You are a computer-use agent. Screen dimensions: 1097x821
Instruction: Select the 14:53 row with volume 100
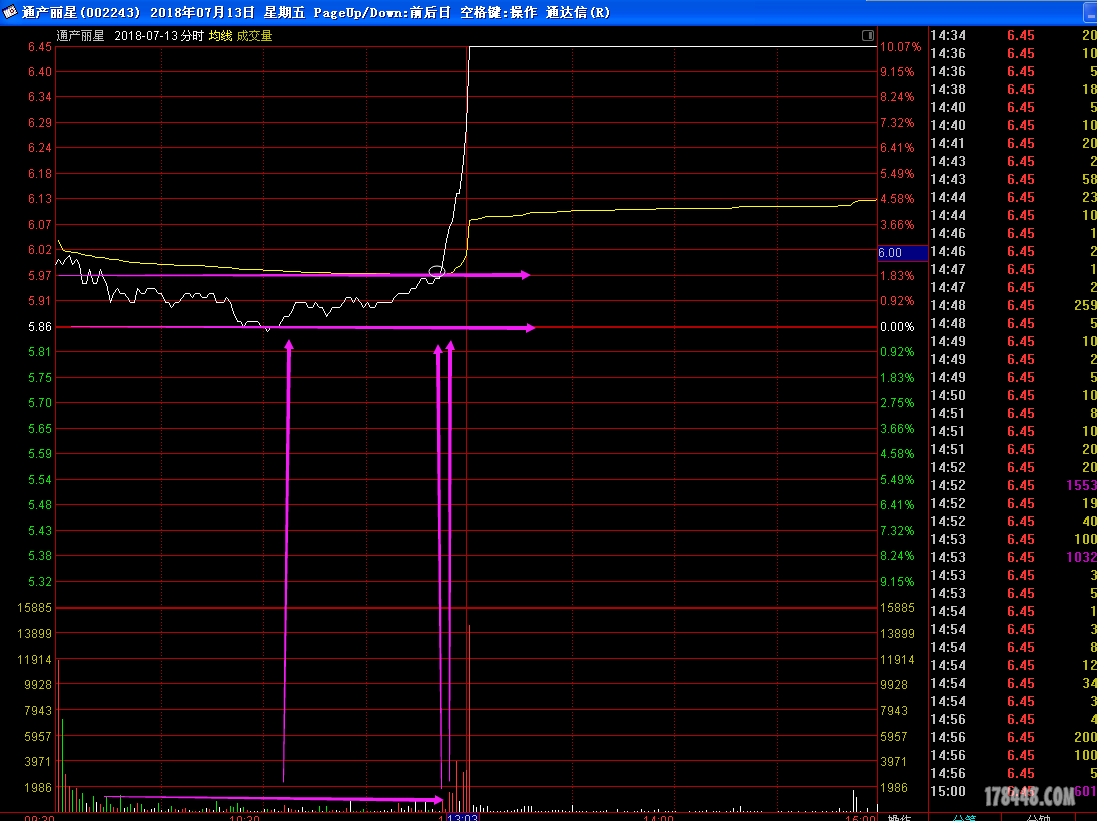tap(1013, 539)
